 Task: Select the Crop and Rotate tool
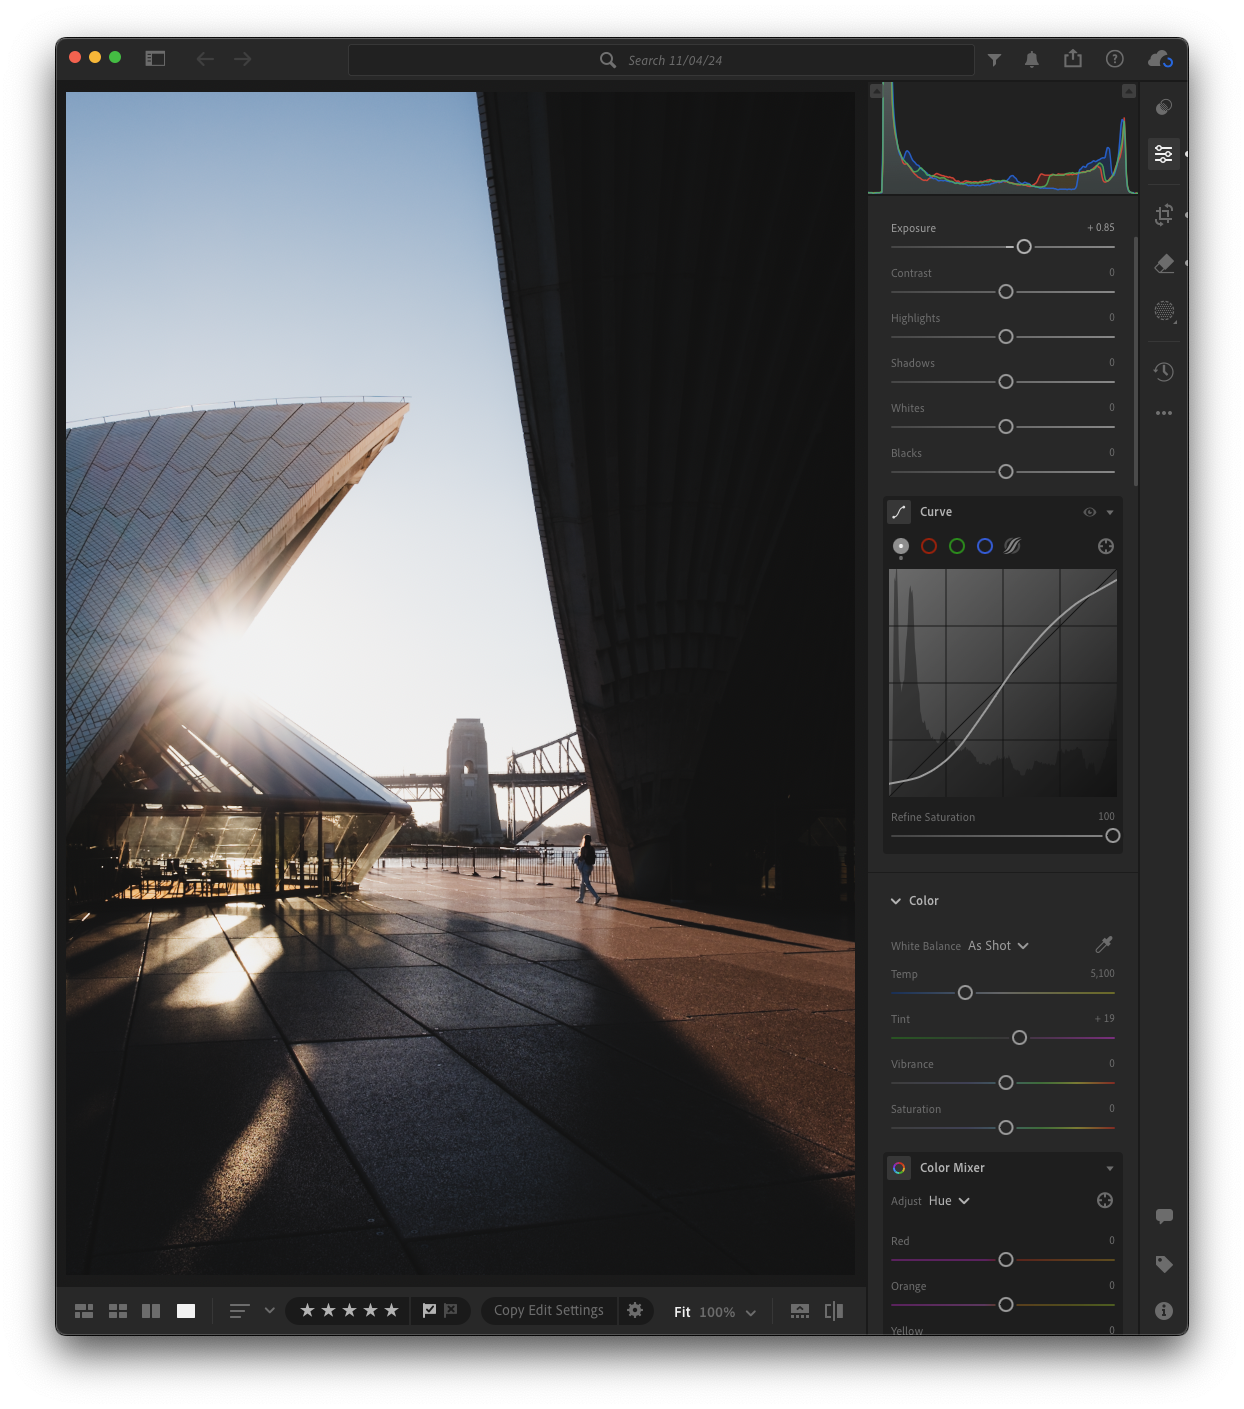click(x=1164, y=215)
